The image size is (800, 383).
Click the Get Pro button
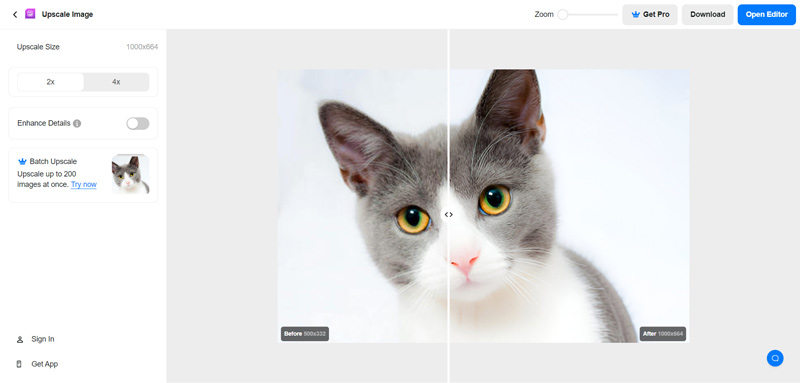point(650,15)
